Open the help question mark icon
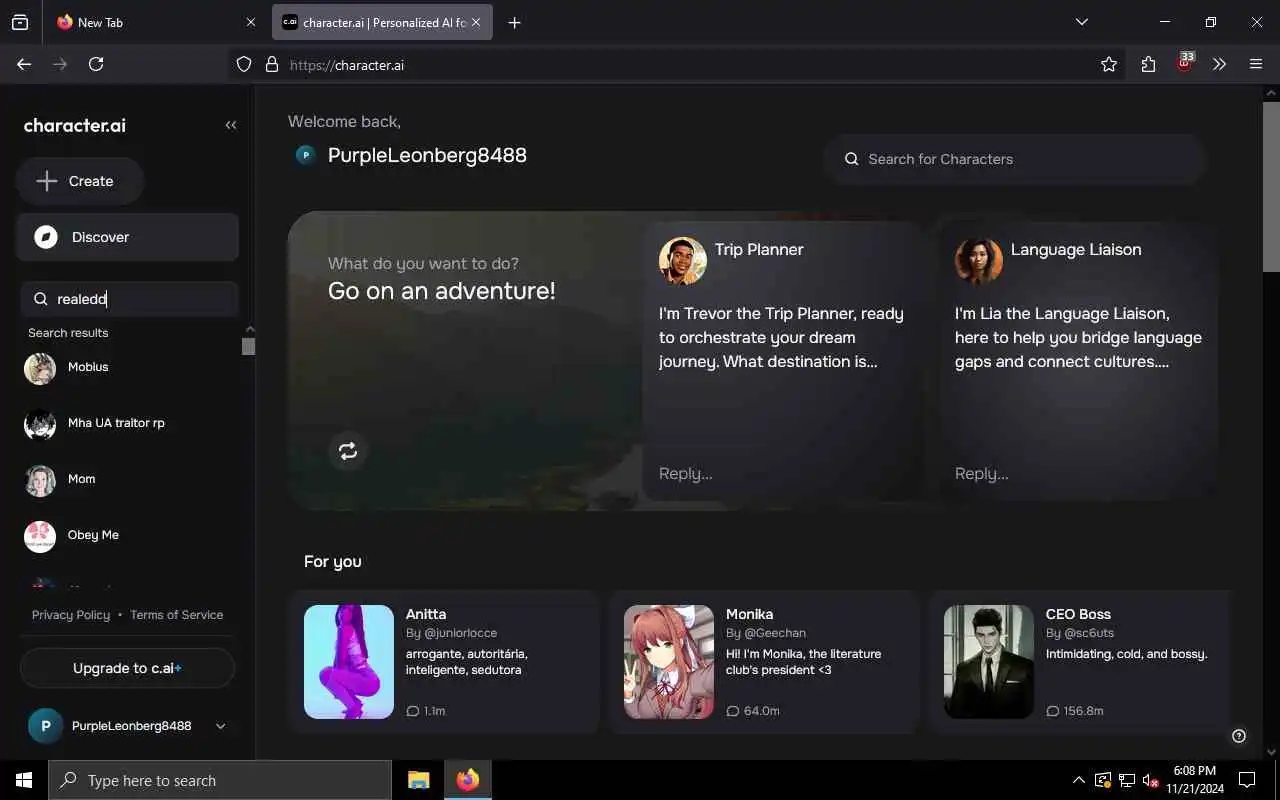Viewport: 1280px width, 800px height. (x=1239, y=736)
